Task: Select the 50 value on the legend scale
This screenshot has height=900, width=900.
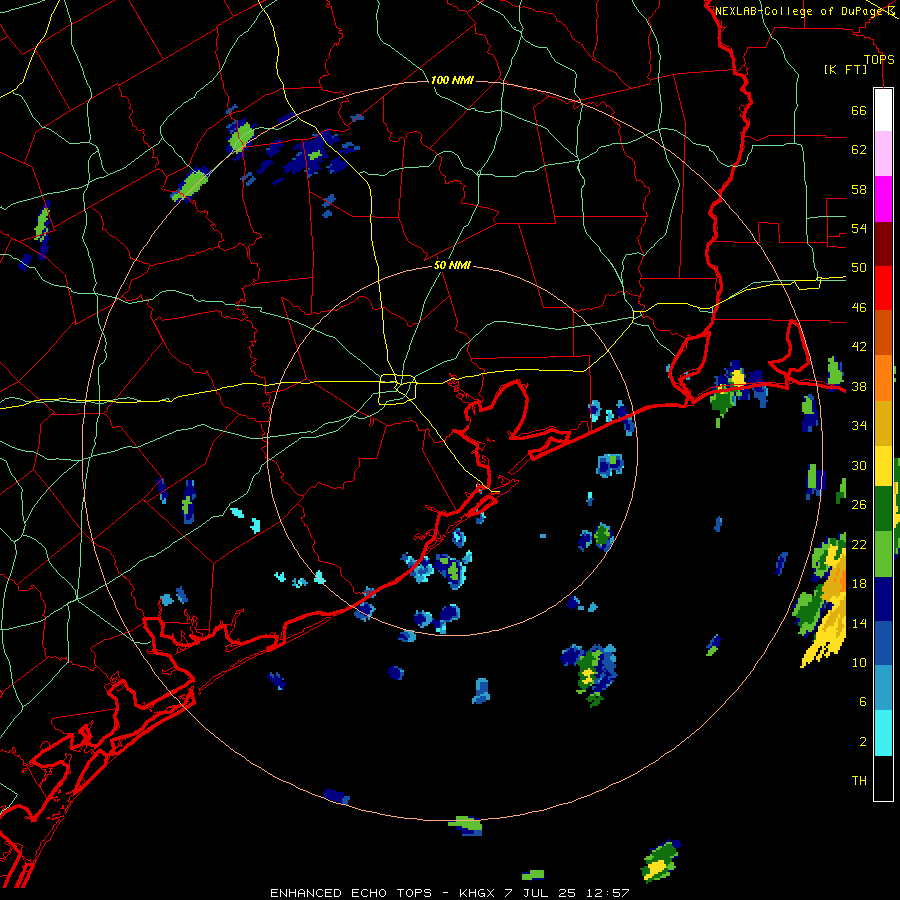Action: pos(859,268)
